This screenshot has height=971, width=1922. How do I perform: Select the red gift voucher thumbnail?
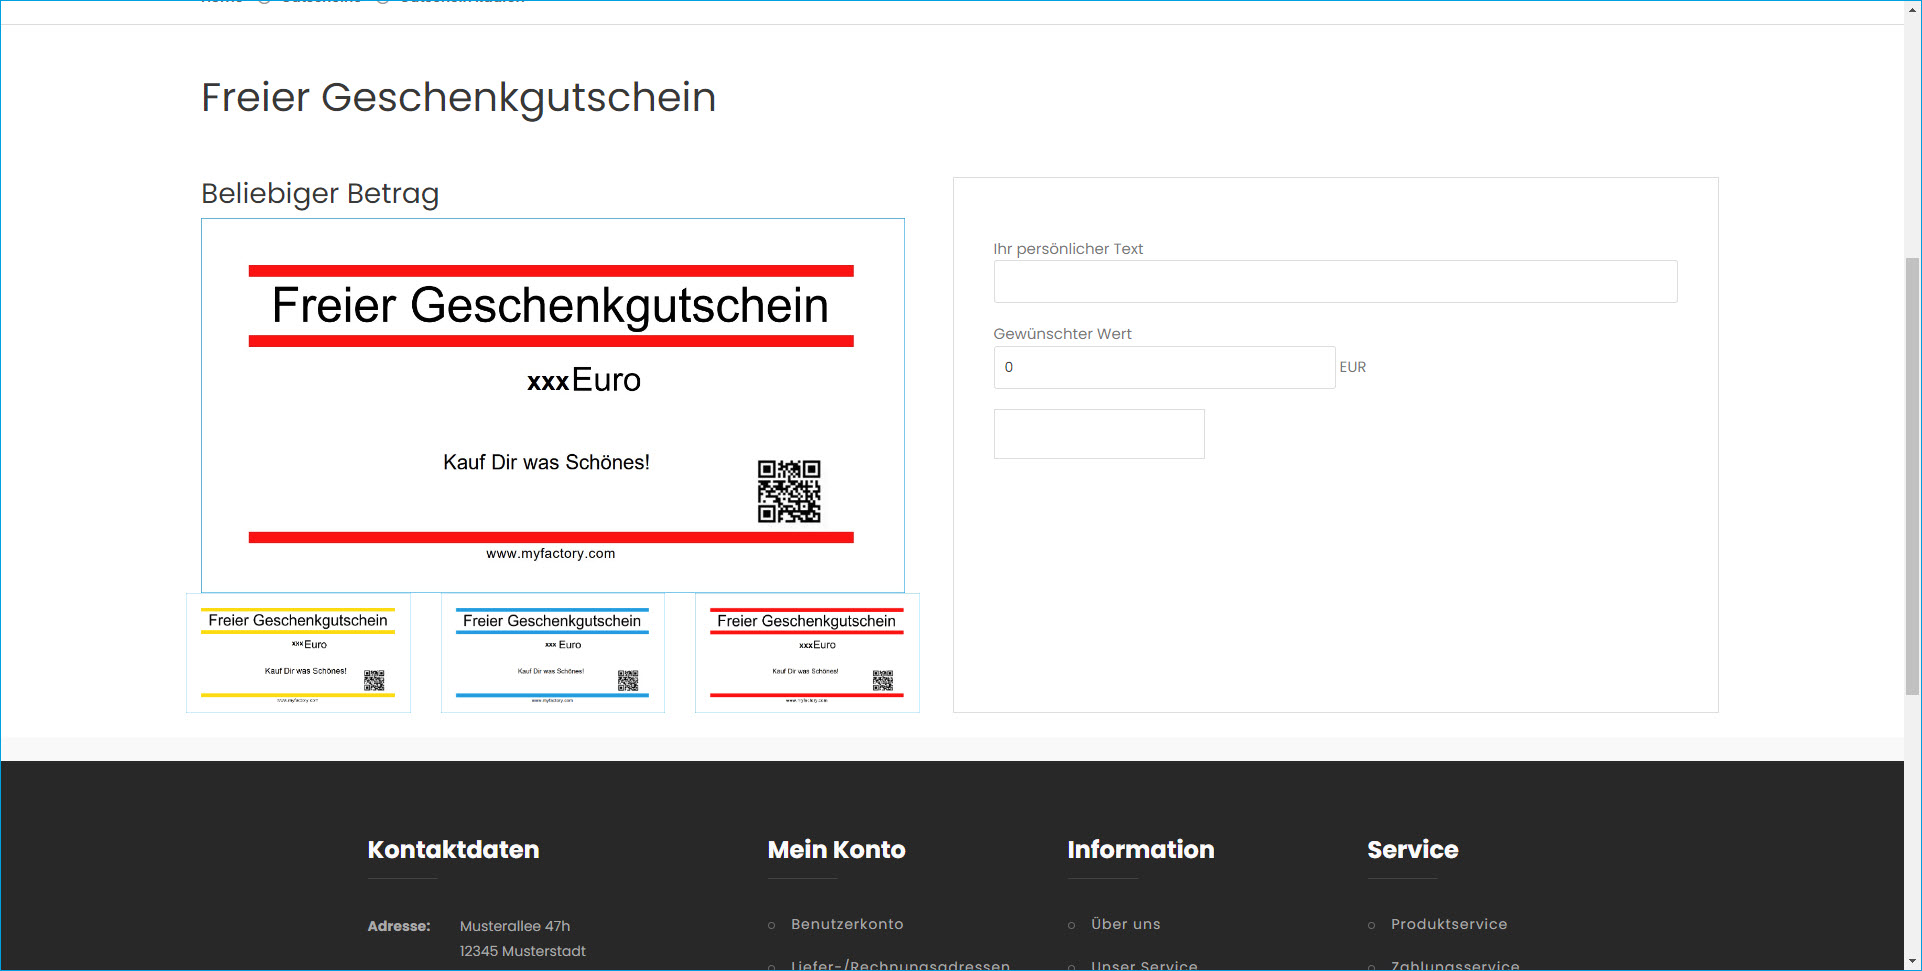click(x=807, y=653)
